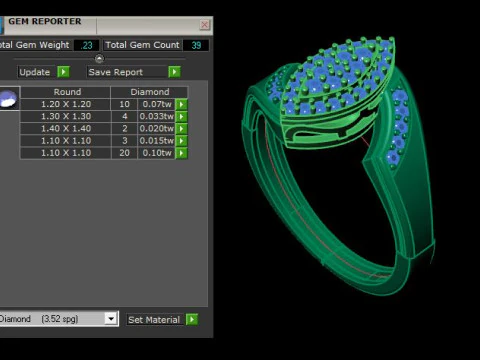
Task: Click the 0.07tw weight cell
Action: pos(157,104)
